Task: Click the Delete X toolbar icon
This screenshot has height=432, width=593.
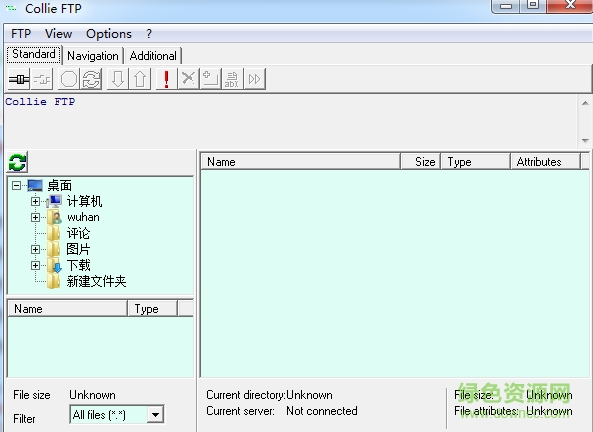Action: point(188,79)
